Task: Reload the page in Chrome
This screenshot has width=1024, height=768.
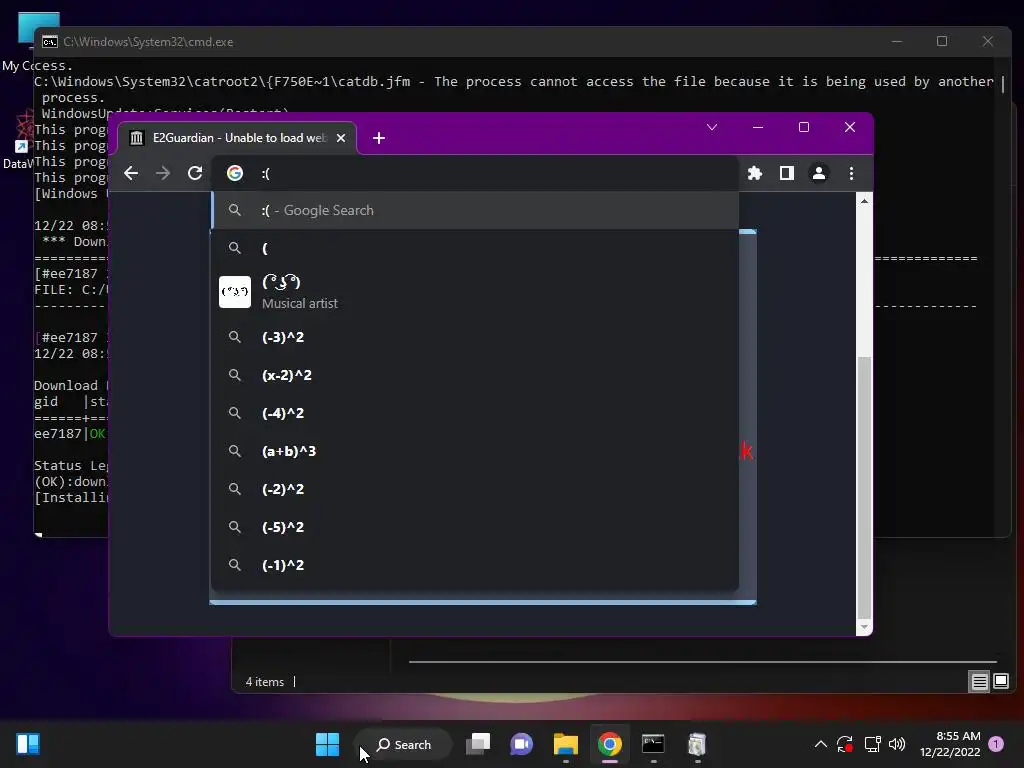Action: pos(195,173)
